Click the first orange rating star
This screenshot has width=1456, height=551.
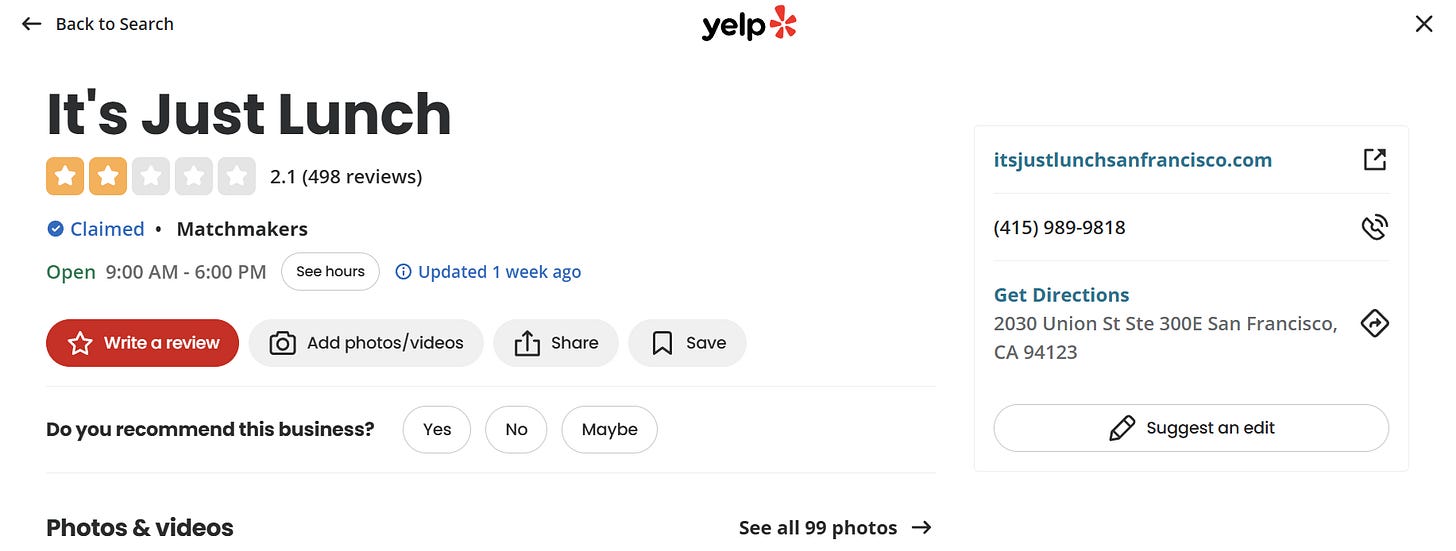click(65, 177)
